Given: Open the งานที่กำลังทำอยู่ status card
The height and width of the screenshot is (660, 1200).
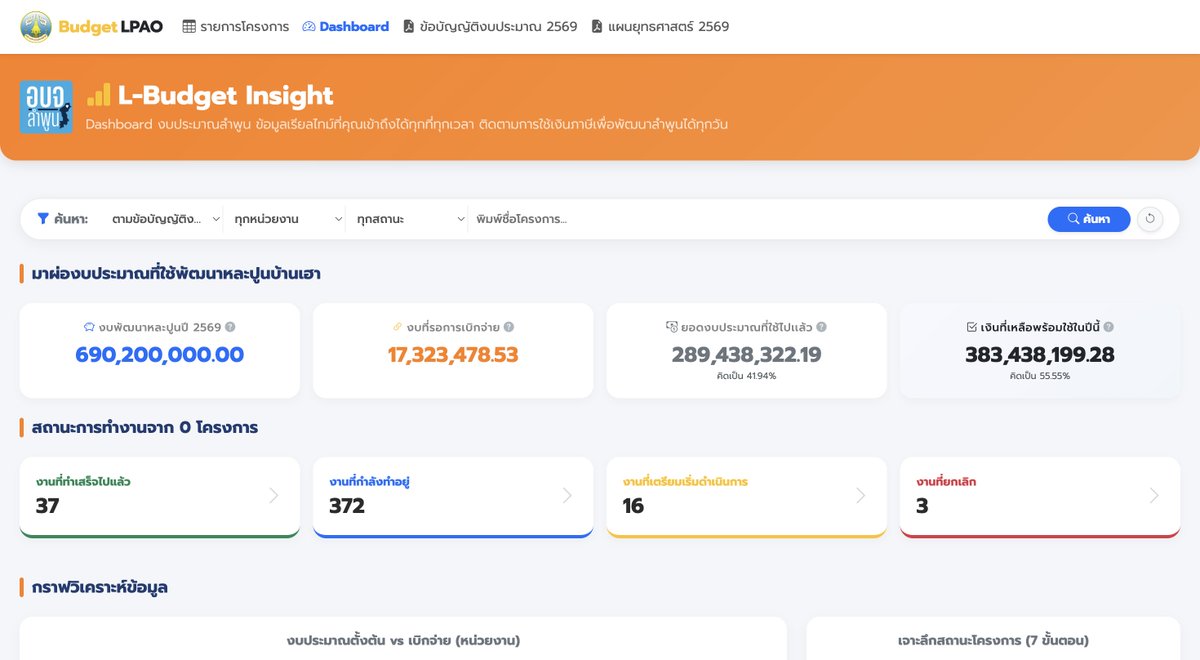Looking at the screenshot, I should [x=453, y=497].
